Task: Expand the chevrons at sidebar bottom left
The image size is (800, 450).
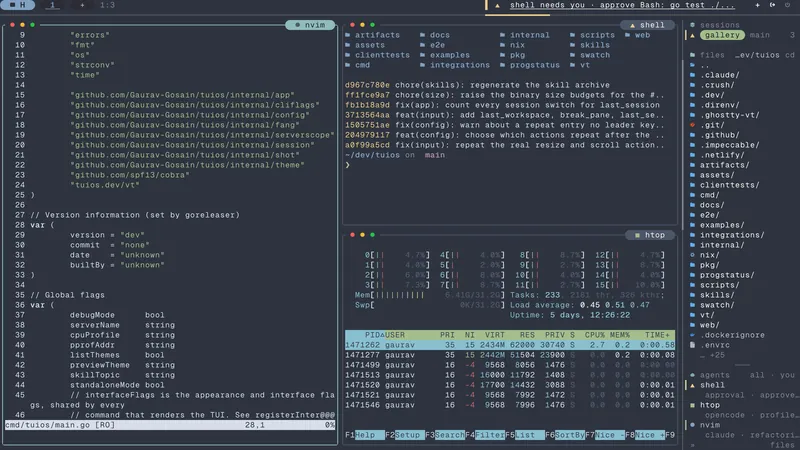Action: [692, 445]
